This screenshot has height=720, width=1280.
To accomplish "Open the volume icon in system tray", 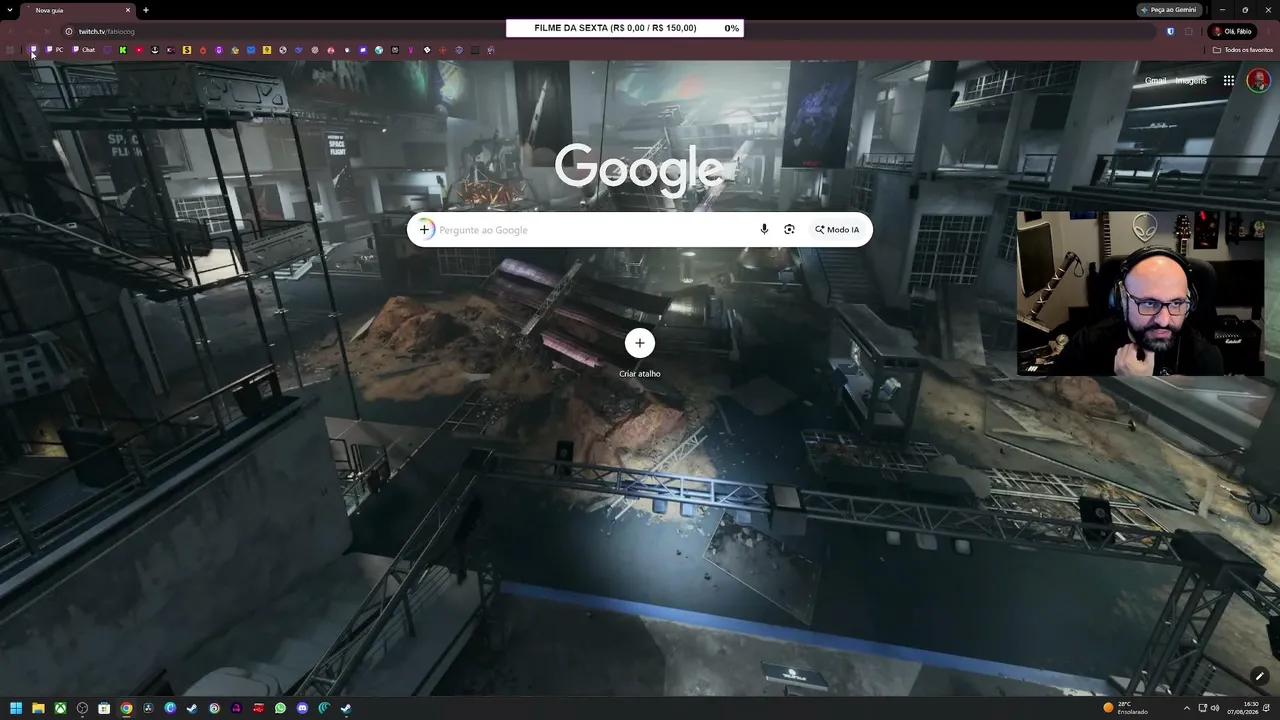I will point(1215,708).
